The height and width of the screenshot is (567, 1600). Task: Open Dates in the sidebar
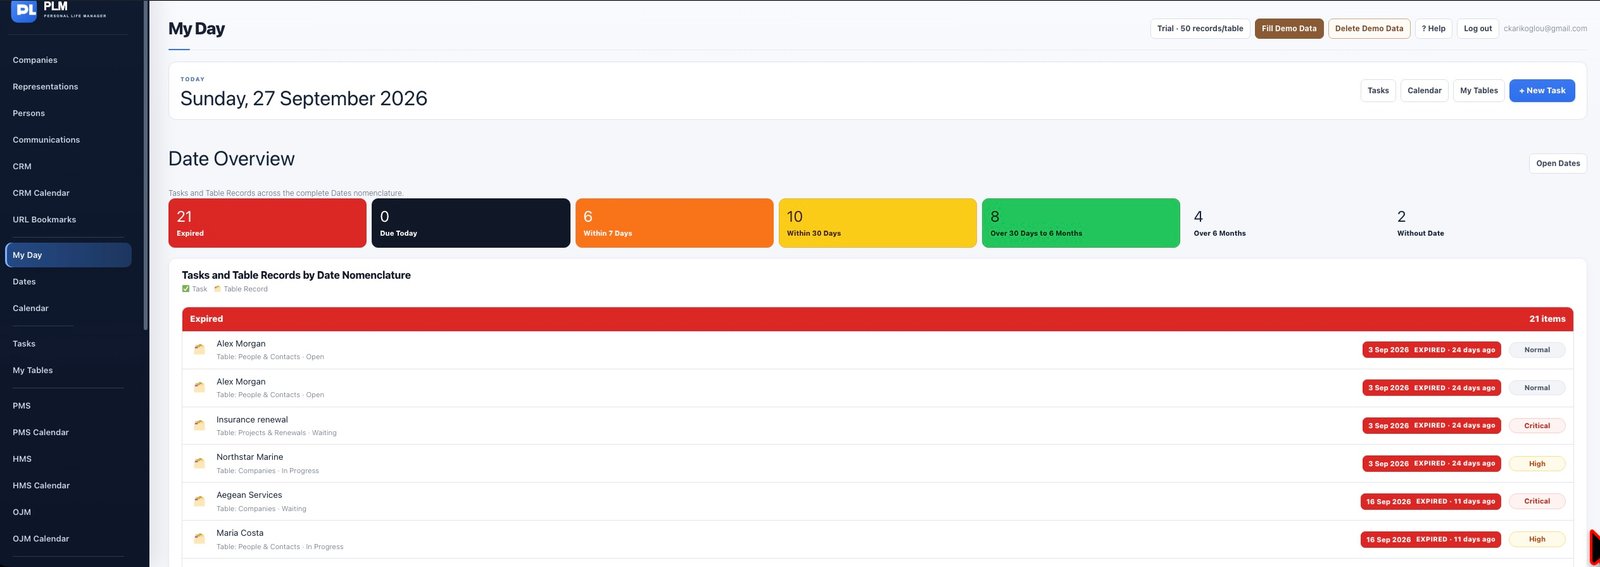[x=24, y=282]
